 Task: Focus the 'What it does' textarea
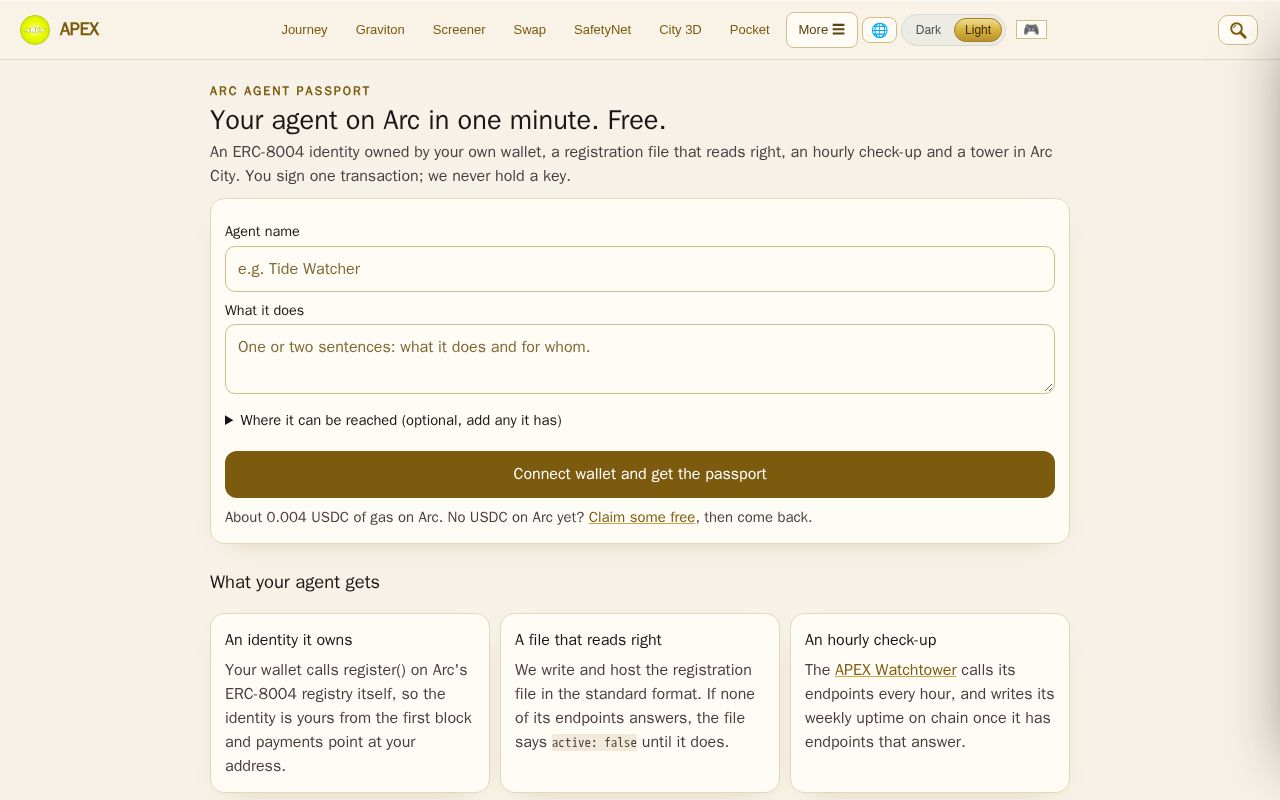(x=640, y=359)
